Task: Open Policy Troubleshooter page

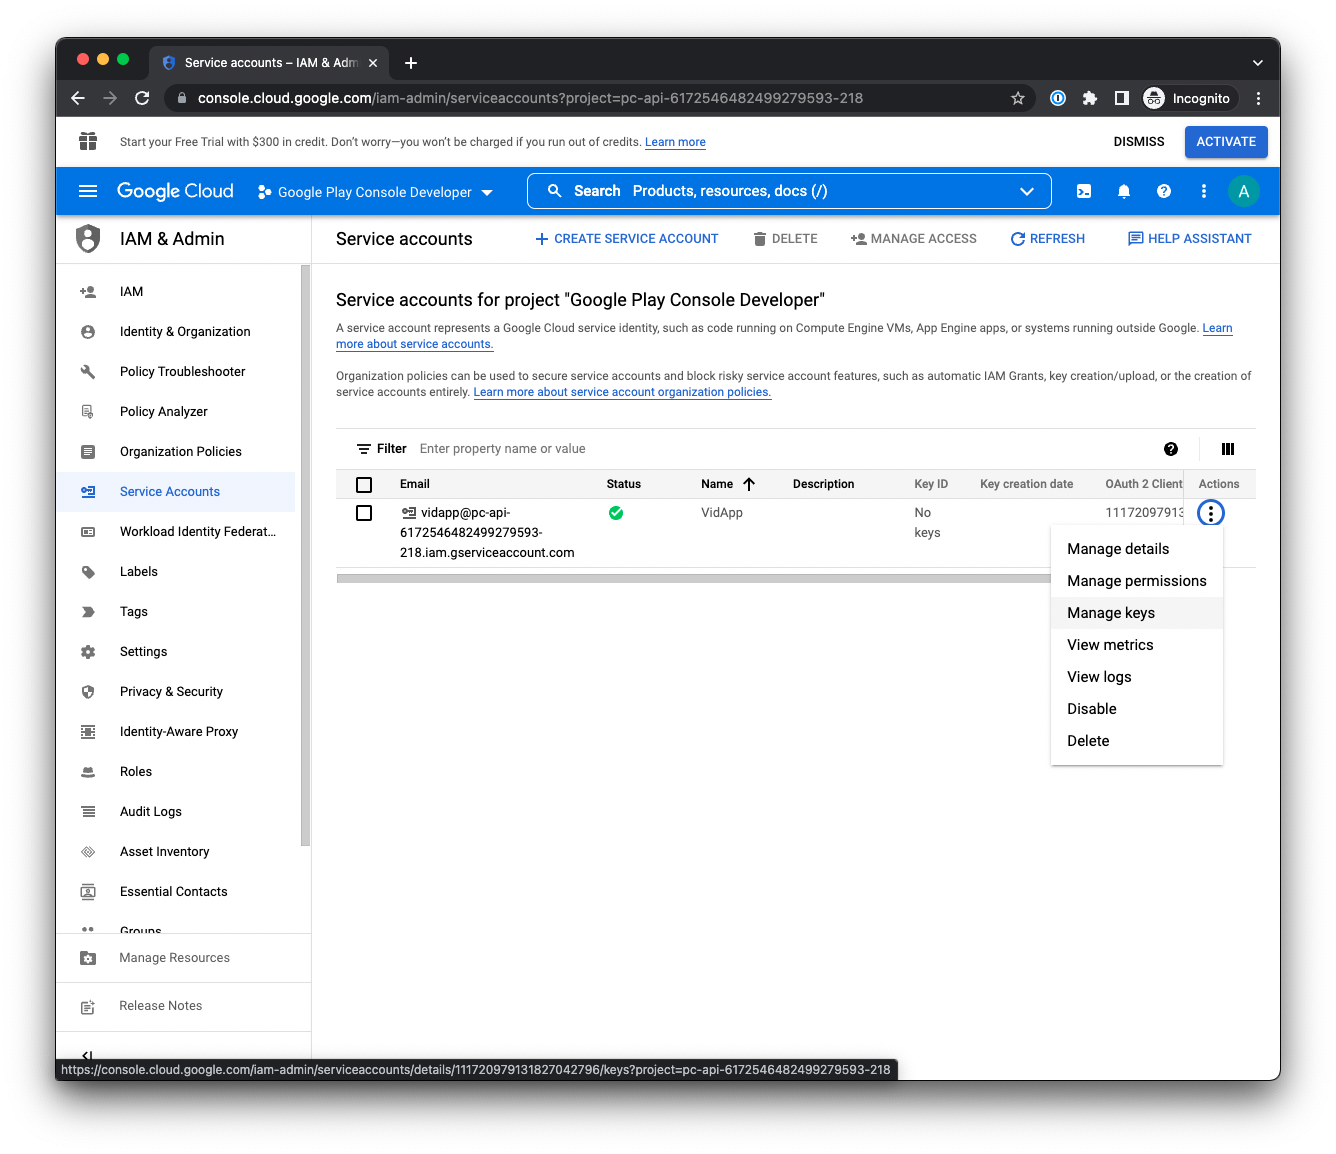Action: tap(176, 372)
